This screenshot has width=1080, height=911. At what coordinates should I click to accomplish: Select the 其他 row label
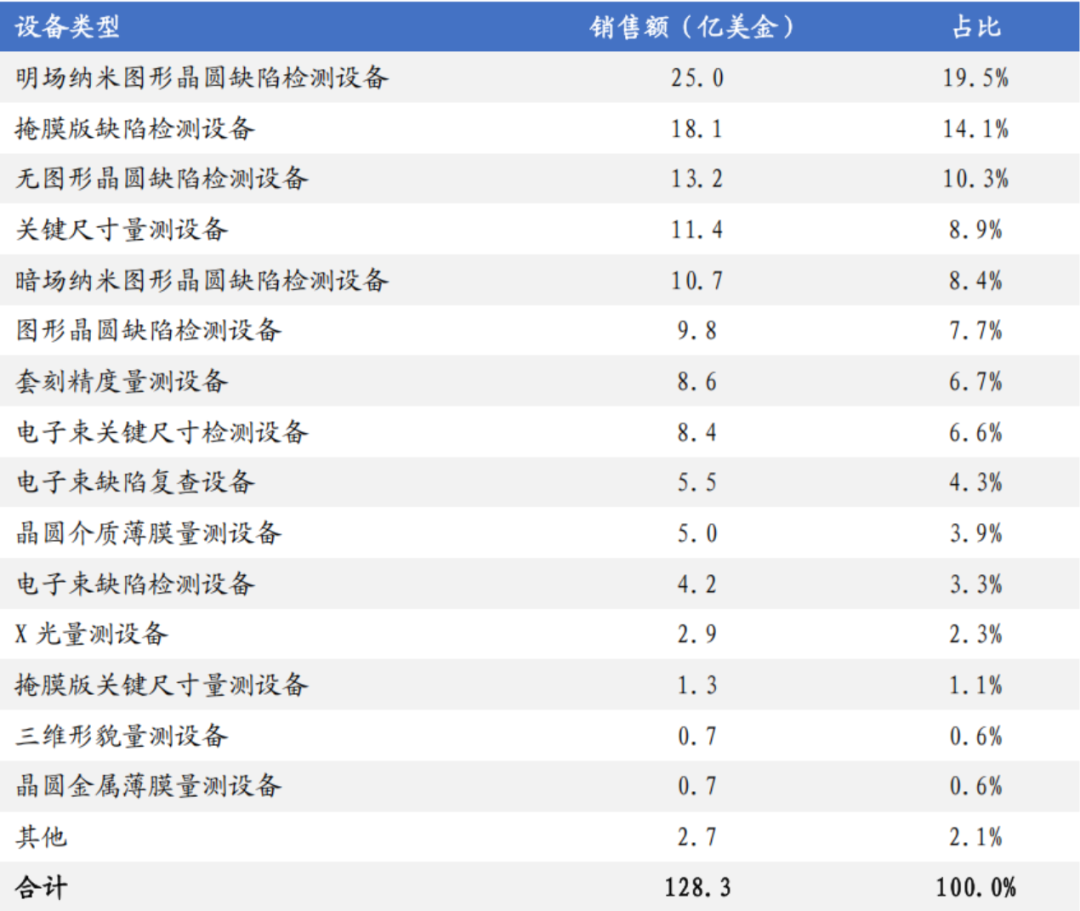(x=41, y=837)
